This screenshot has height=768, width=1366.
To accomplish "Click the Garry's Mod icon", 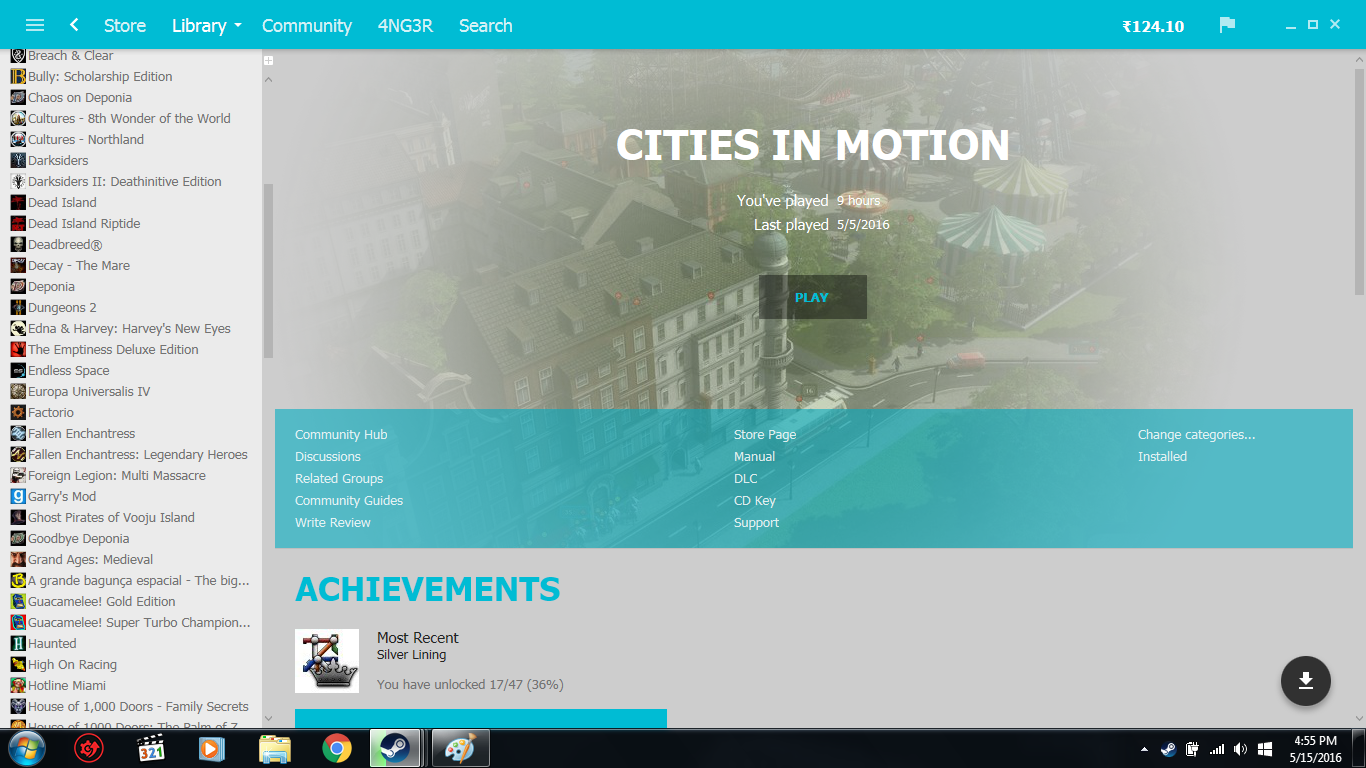I will pos(18,497).
